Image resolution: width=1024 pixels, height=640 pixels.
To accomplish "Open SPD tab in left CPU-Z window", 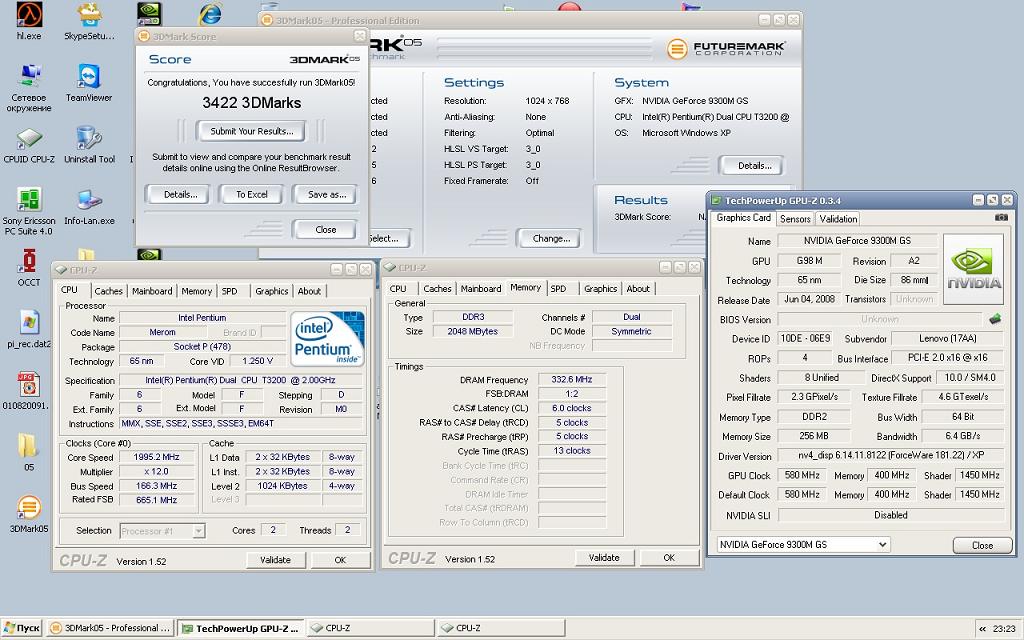I will (x=229, y=291).
